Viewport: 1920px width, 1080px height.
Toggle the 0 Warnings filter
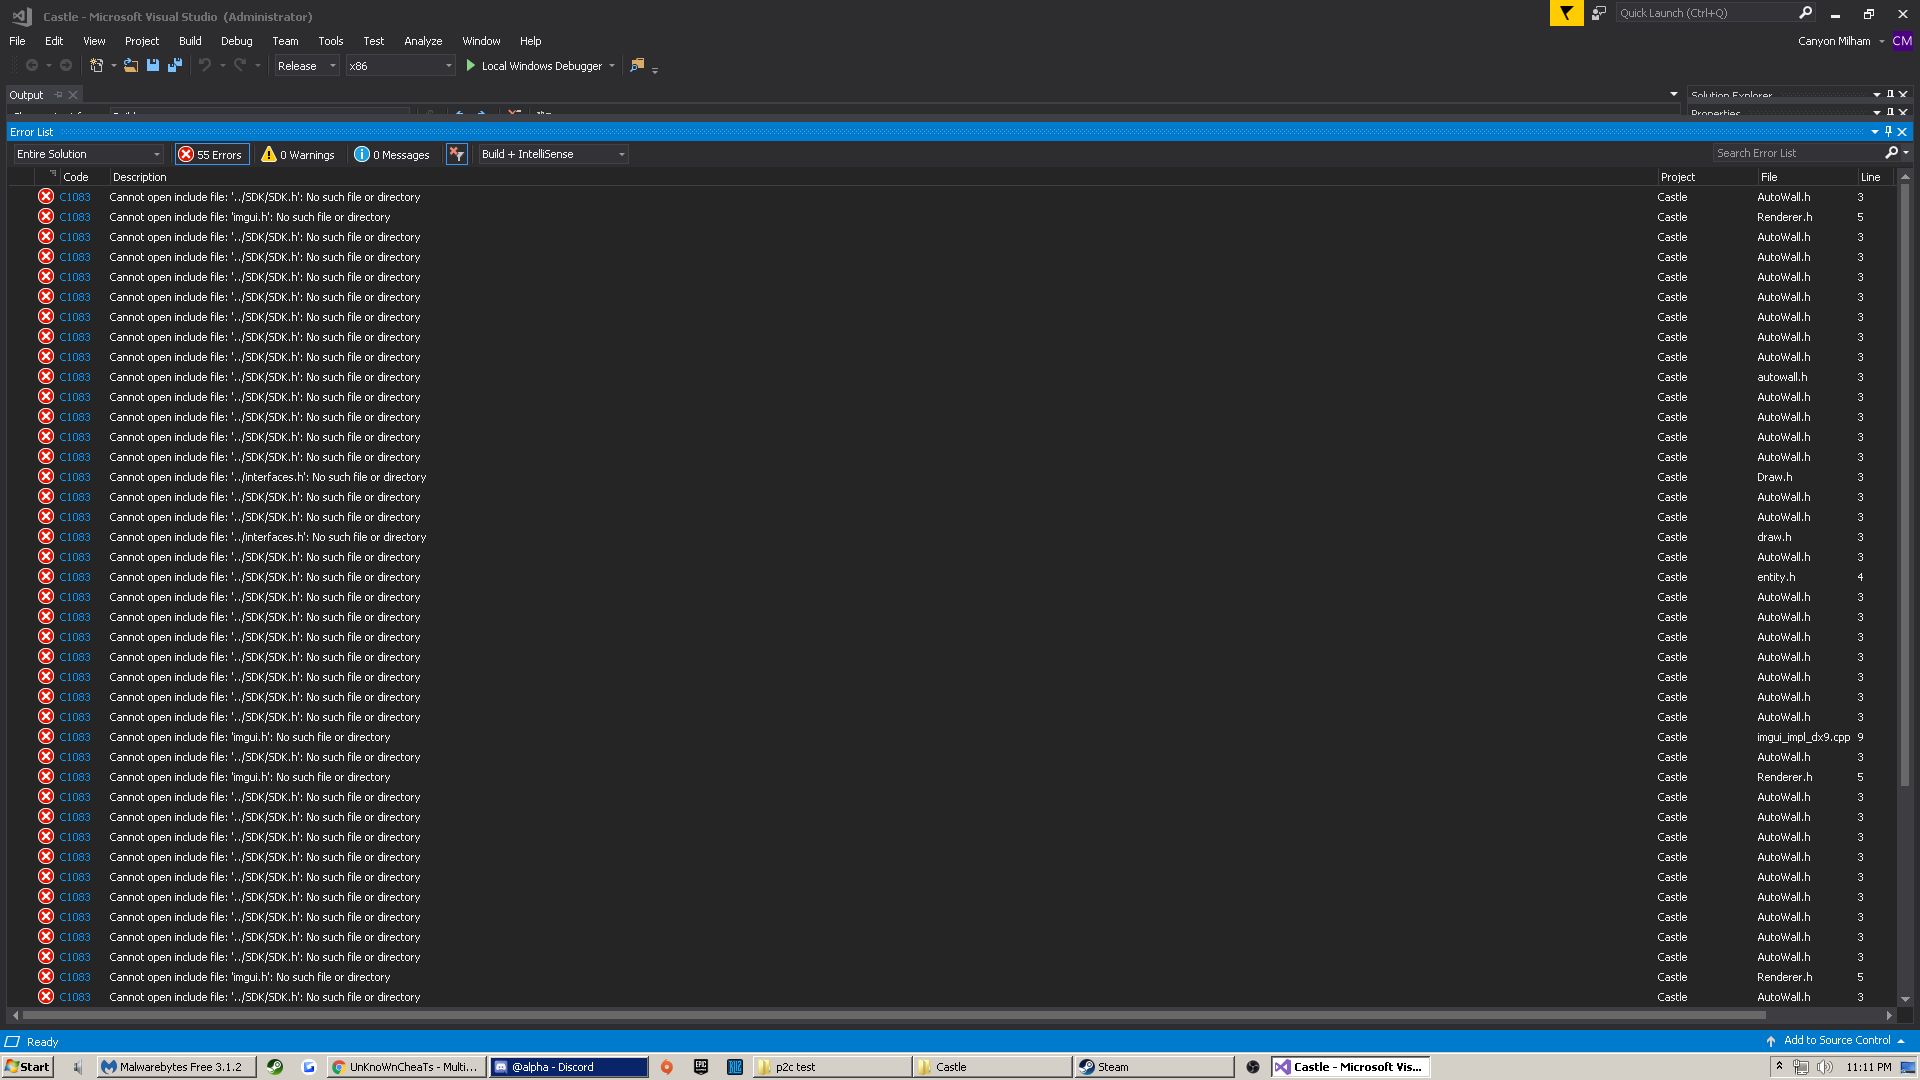click(298, 154)
